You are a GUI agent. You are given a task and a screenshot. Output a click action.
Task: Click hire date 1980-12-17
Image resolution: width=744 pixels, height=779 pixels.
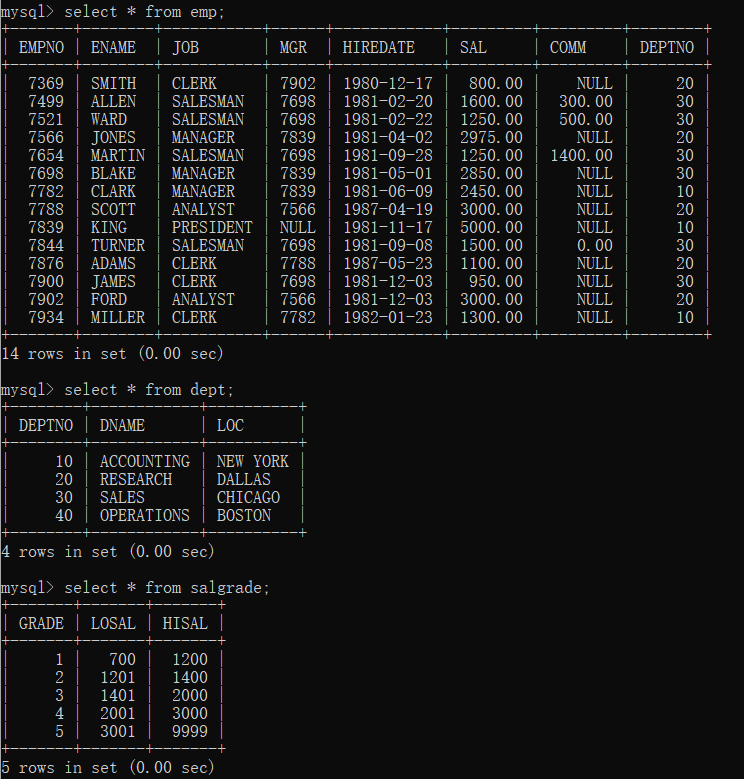388,83
